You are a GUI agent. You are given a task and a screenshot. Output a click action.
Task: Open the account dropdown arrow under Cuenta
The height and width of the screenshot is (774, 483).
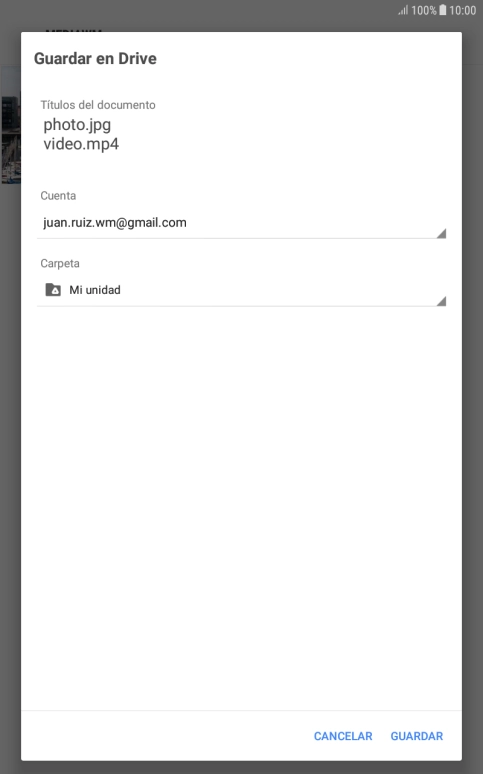[442, 233]
